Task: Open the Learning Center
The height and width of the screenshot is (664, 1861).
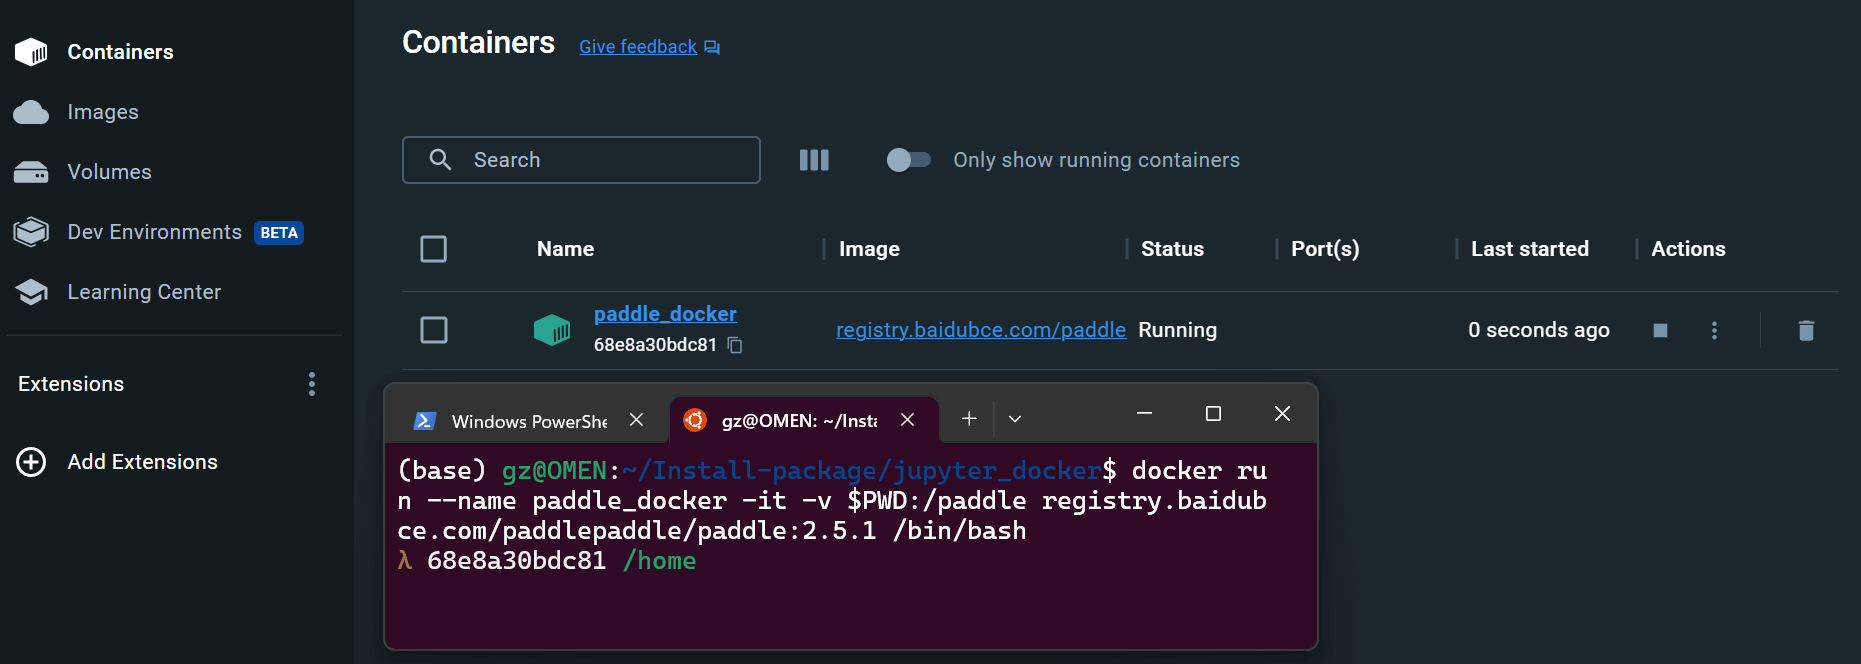Action: pos(144,292)
